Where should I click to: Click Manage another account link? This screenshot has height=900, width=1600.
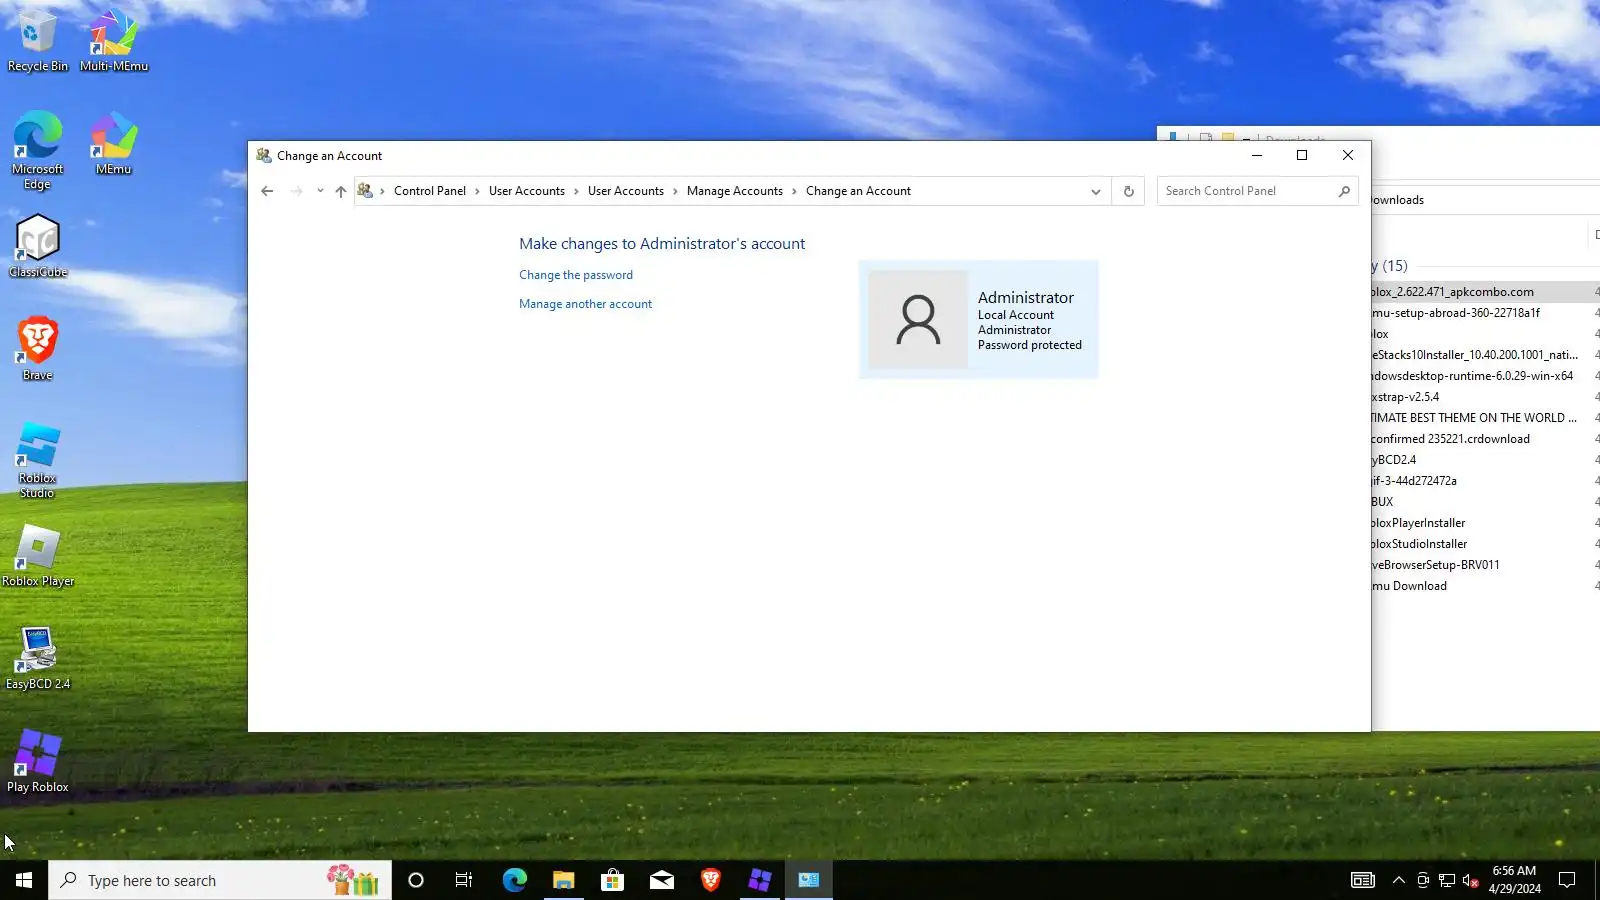(585, 304)
